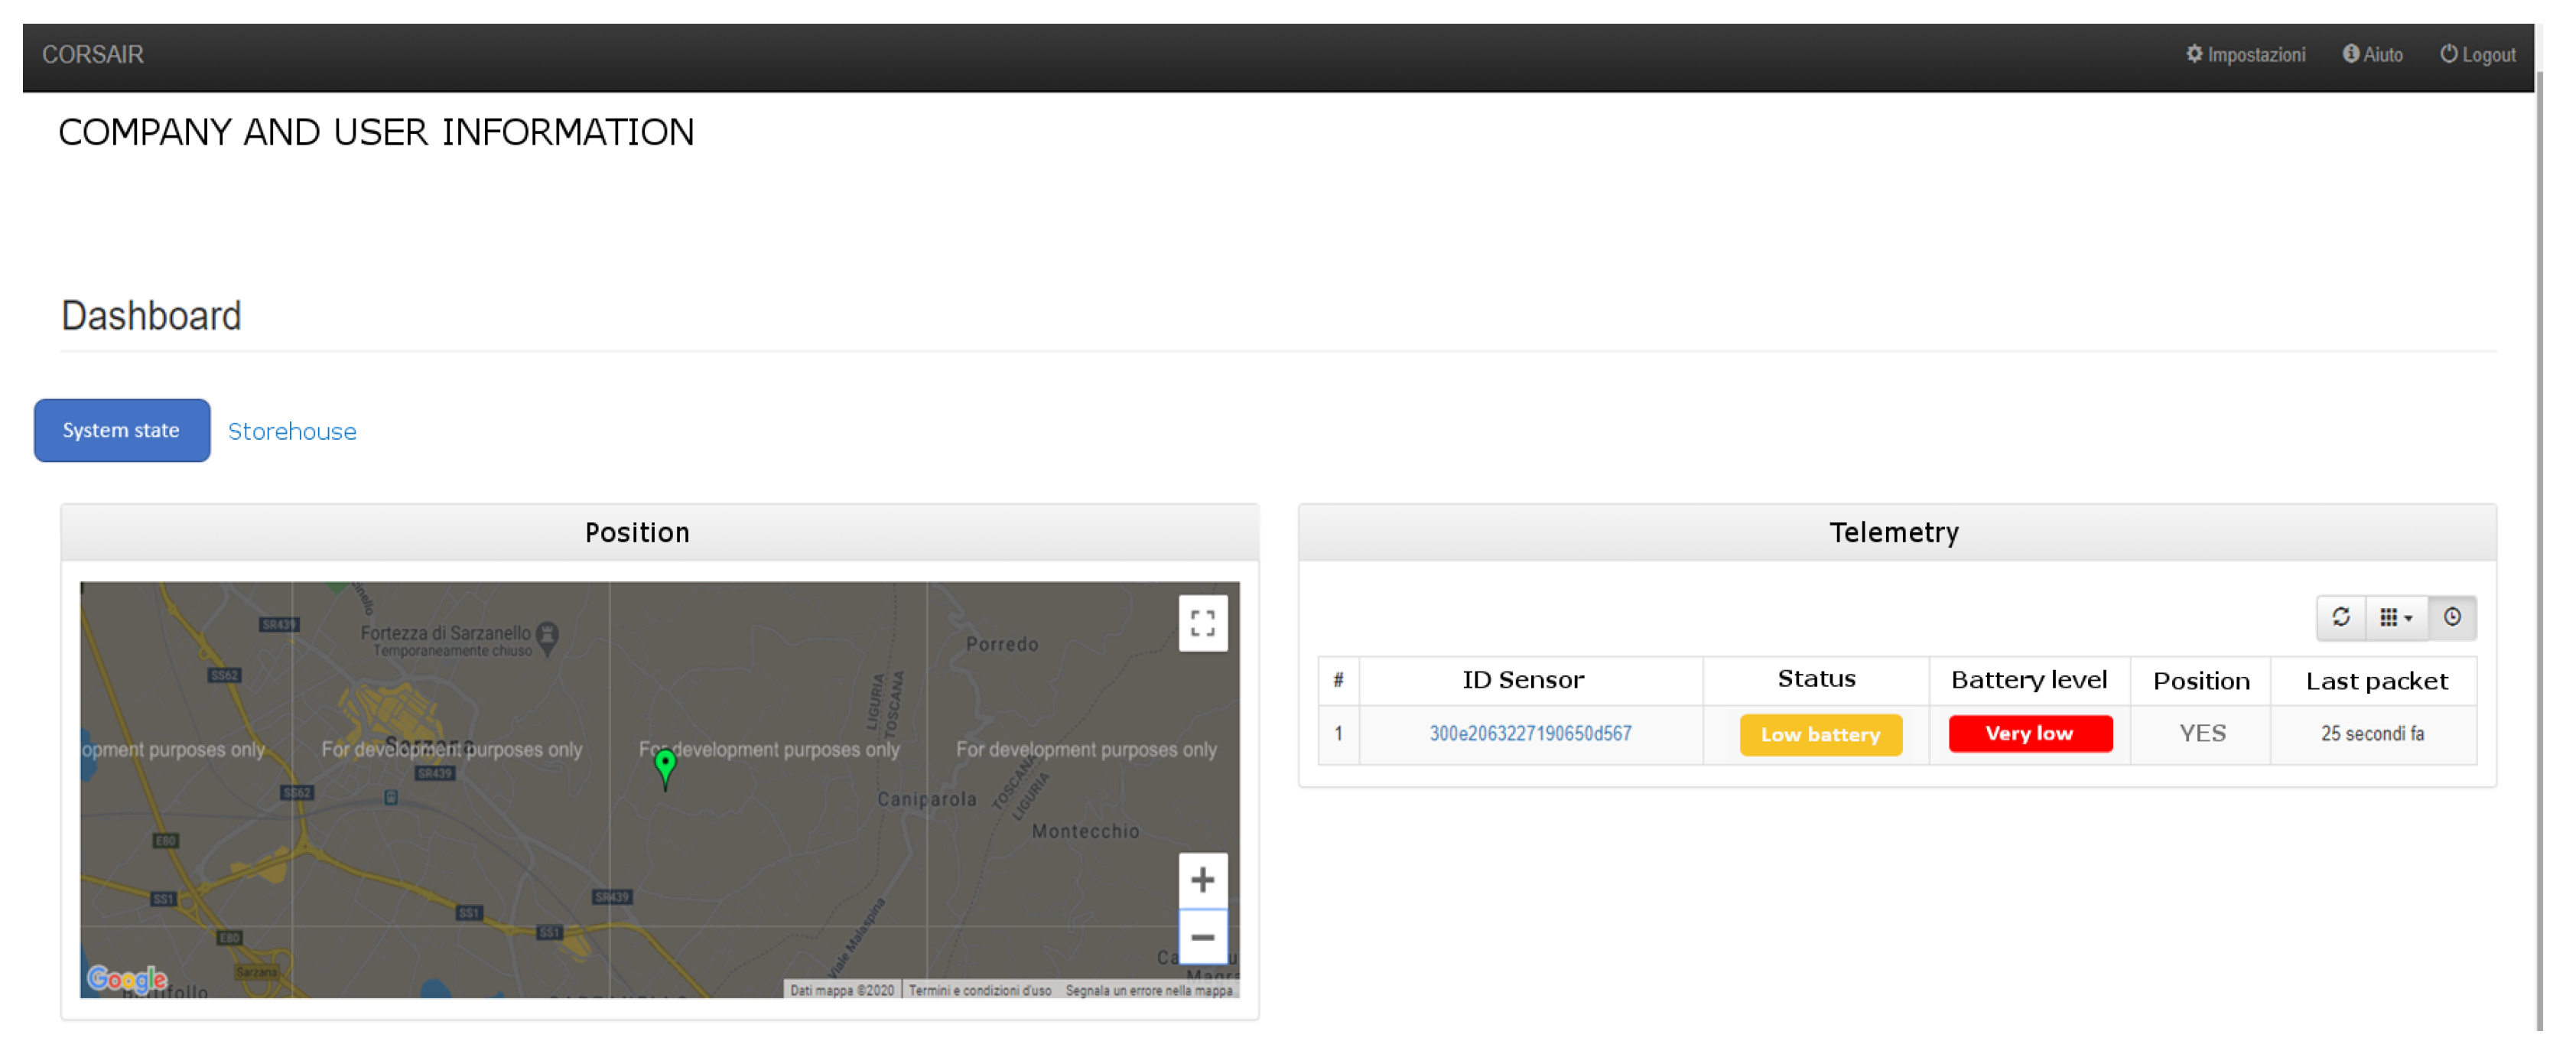Click the clock auto-refresh icon
Image resolution: width=2576 pixels, height=1054 pixels.
point(2451,617)
